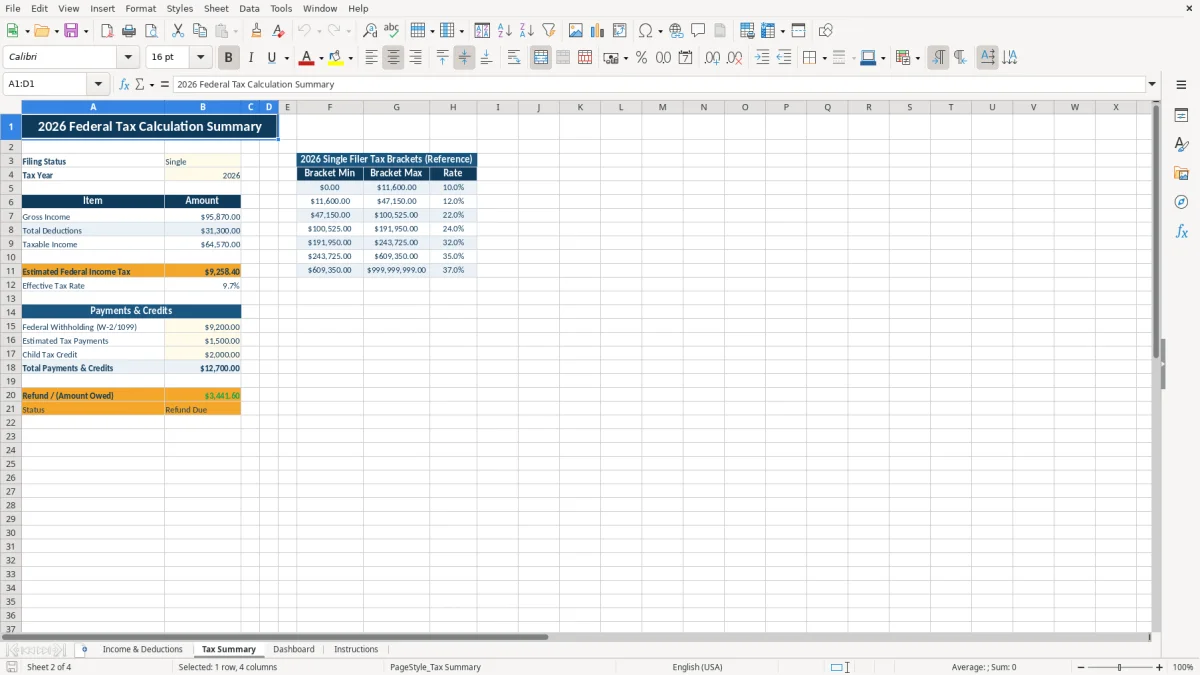Open underline style dropdown arrow
1200x675 pixels.
pos(286,58)
